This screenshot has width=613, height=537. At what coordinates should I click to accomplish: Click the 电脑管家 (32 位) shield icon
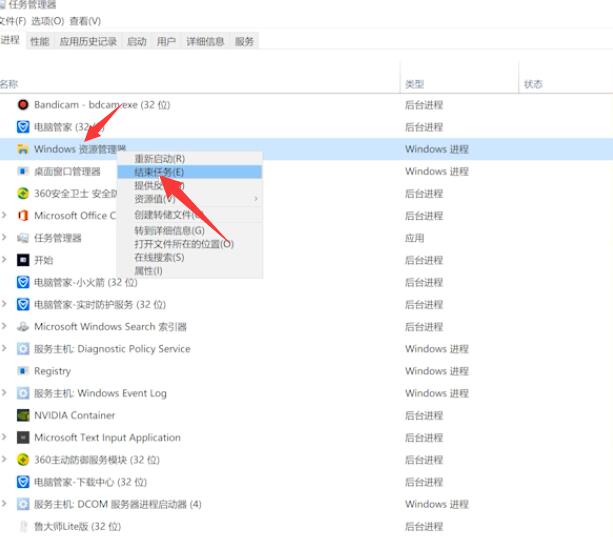point(23,127)
